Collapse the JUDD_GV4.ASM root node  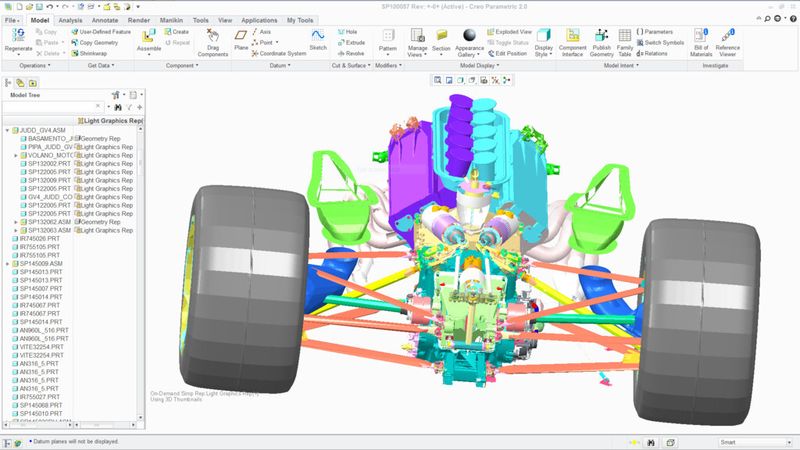(x=7, y=130)
